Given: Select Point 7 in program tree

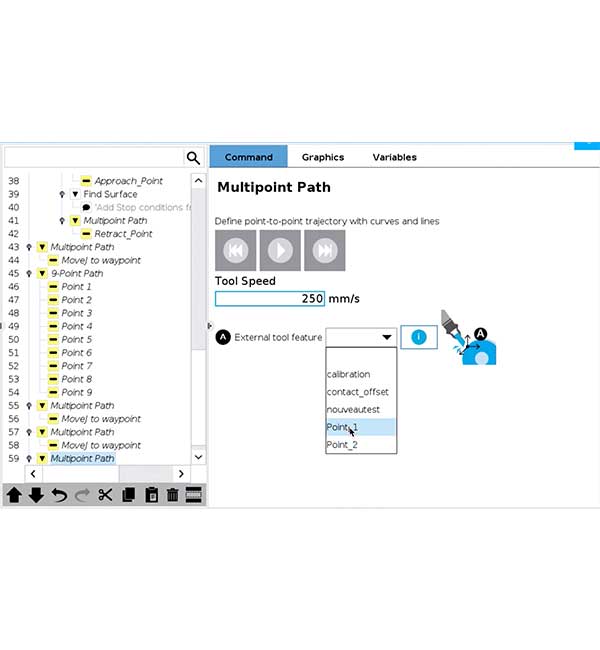Looking at the screenshot, I should pyautogui.click(x=76, y=366).
